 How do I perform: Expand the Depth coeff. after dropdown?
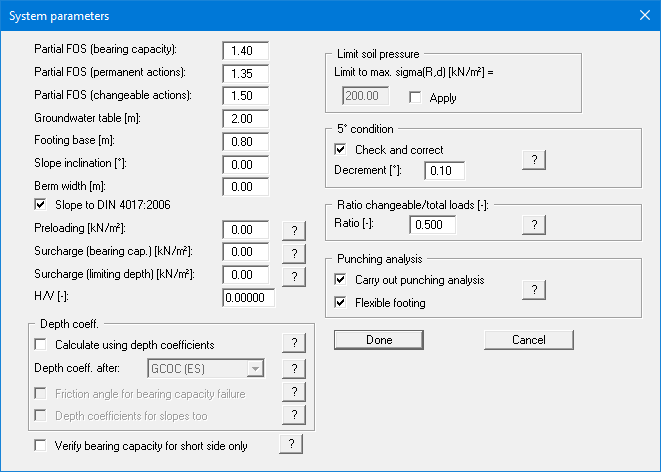pyautogui.click(x=255, y=368)
